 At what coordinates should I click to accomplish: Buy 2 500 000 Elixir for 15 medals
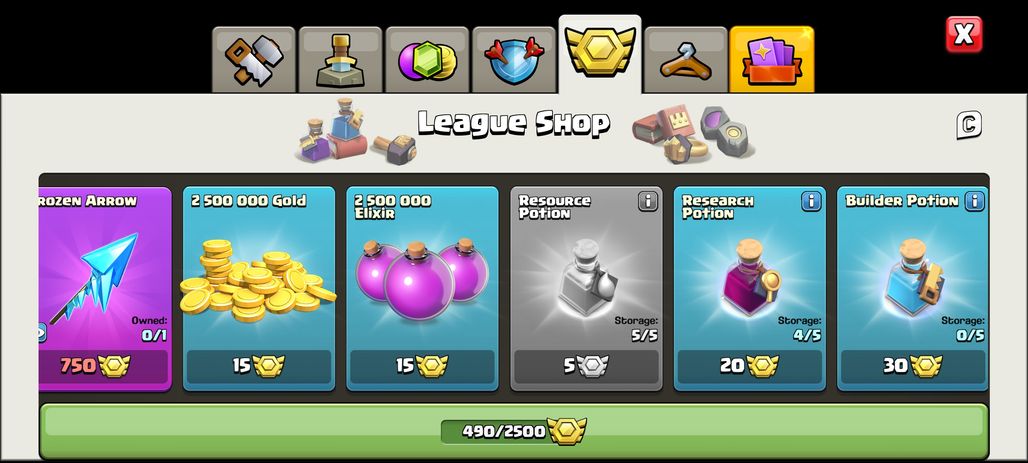(x=422, y=366)
